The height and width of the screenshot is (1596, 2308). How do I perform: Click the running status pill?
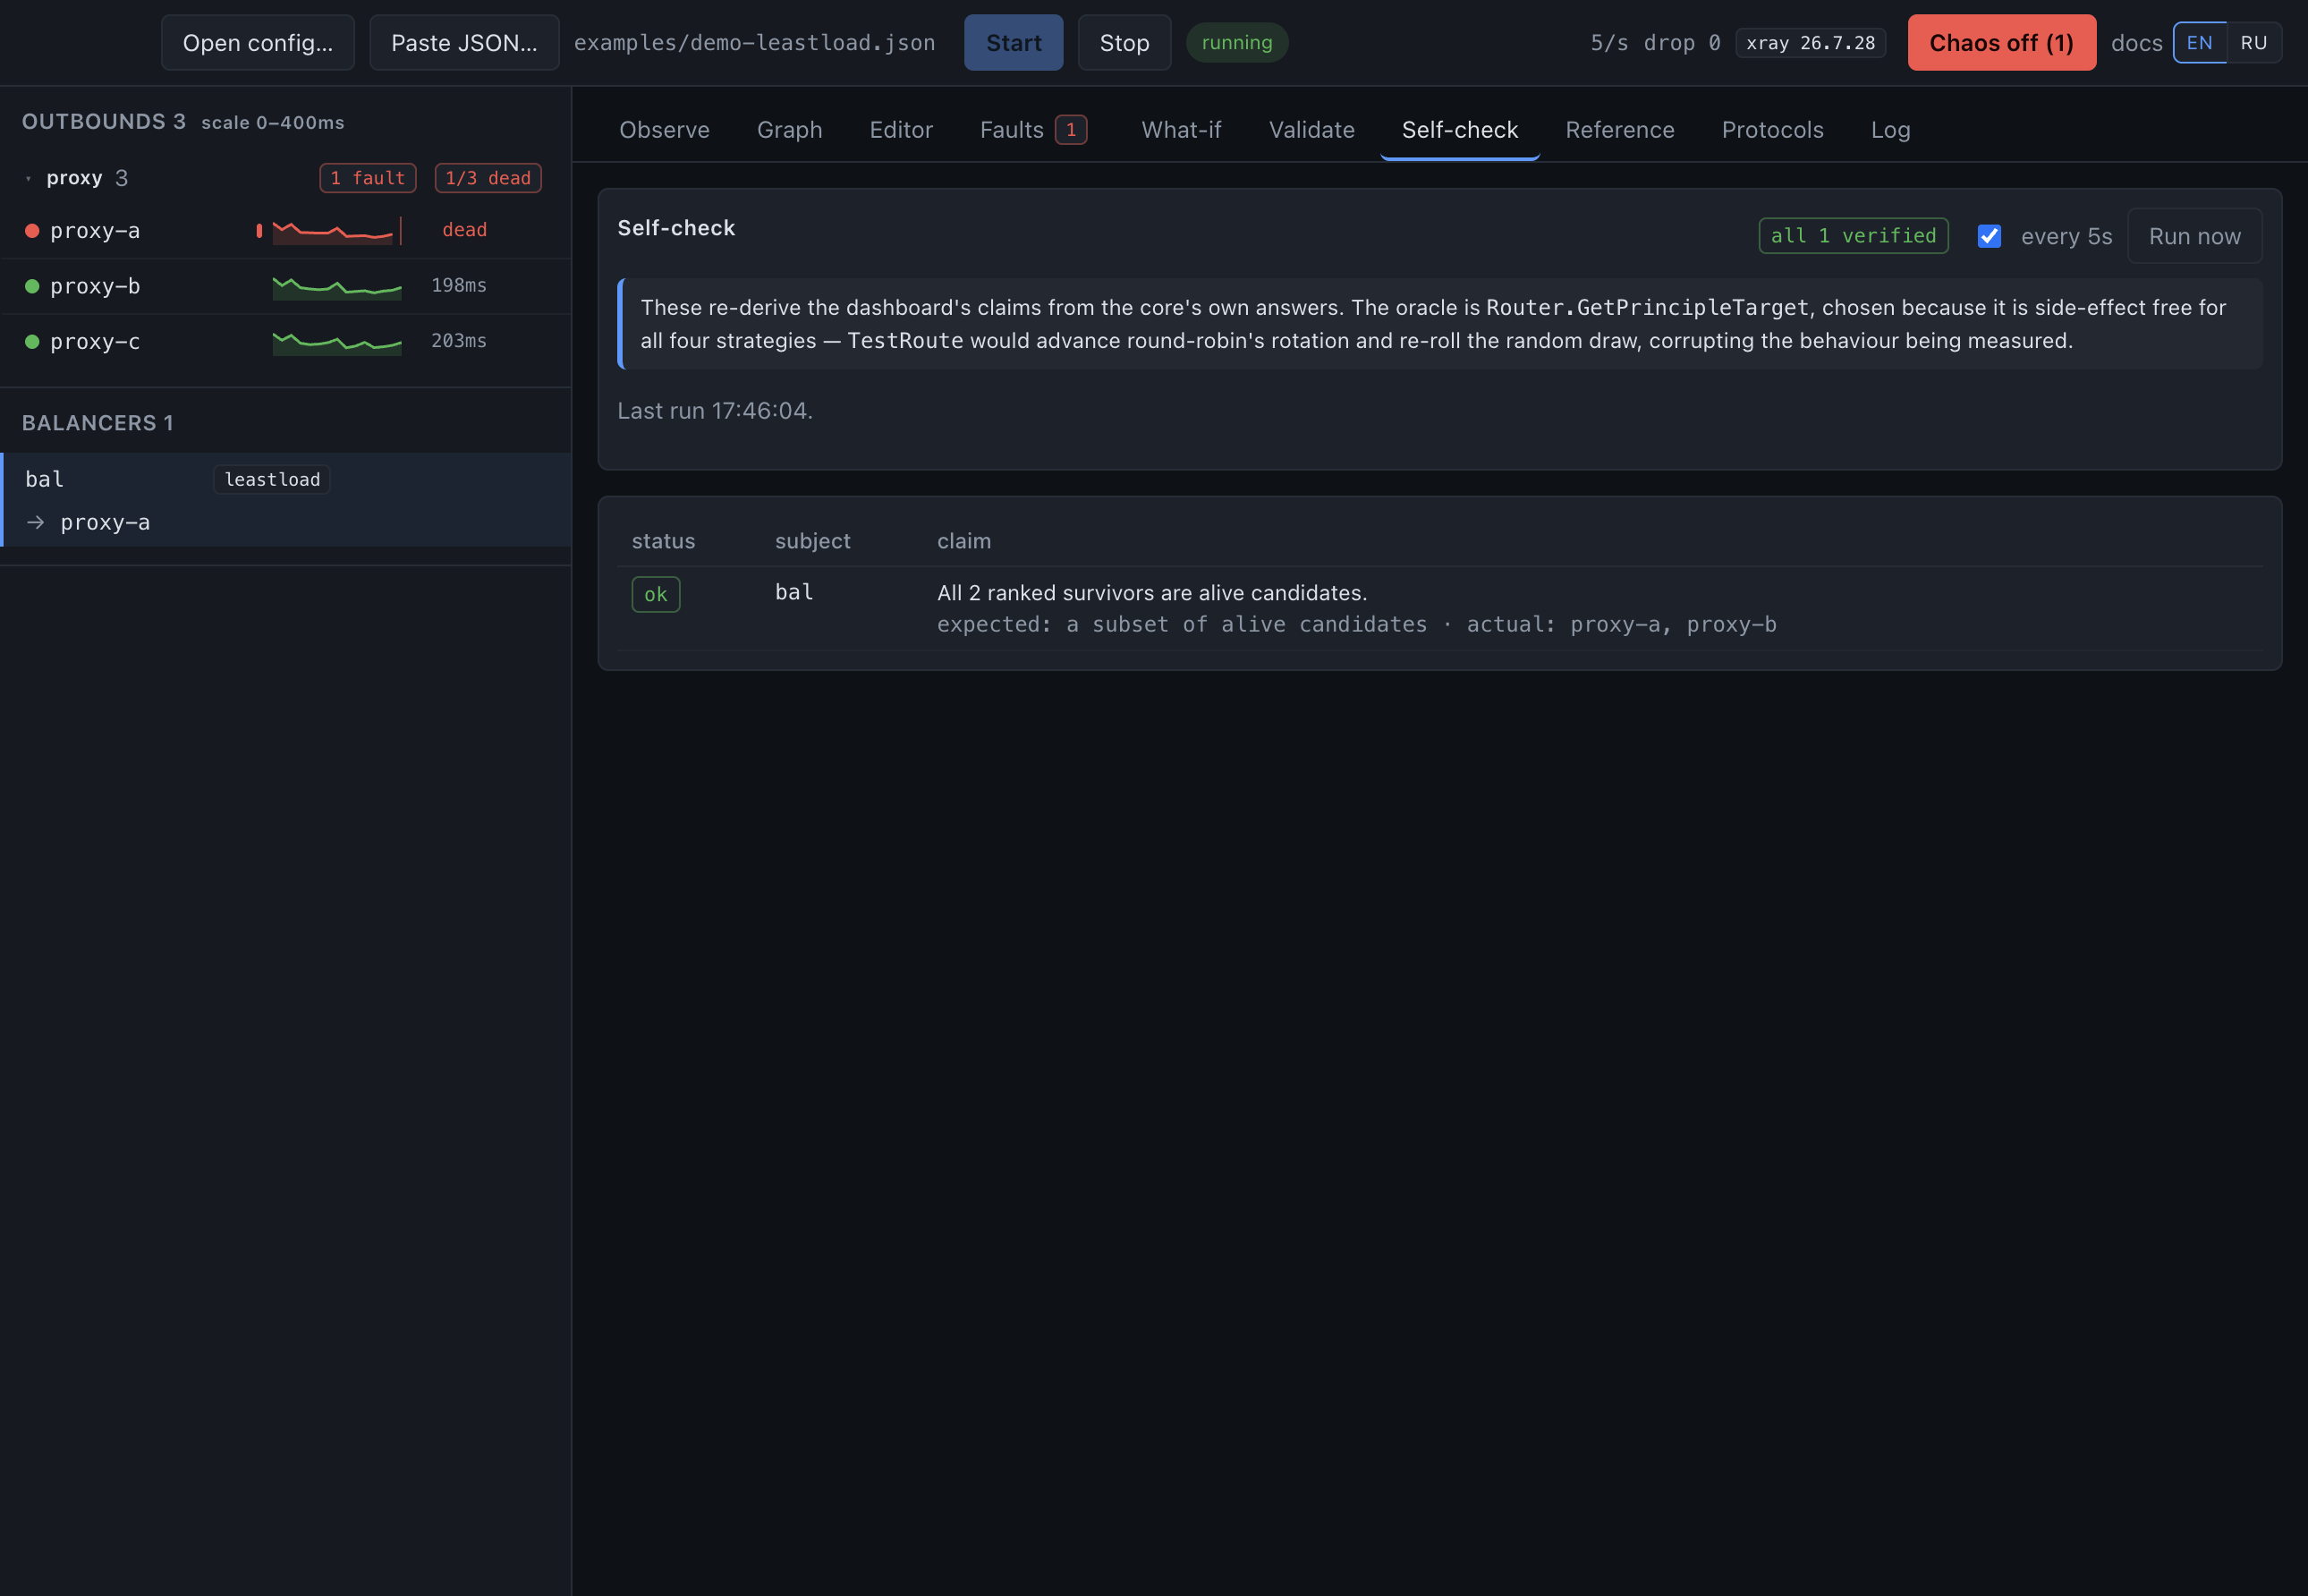pos(1237,43)
